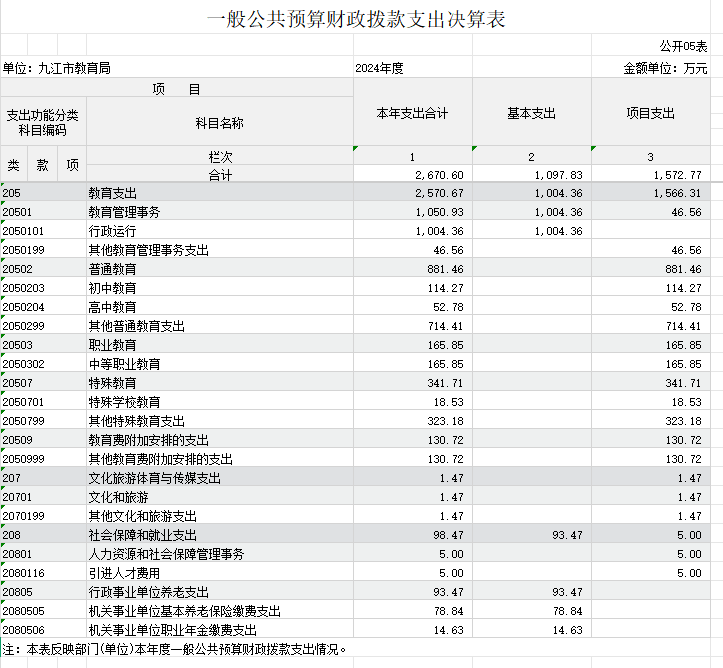Select the 基本支出 column header

(x=531, y=113)
